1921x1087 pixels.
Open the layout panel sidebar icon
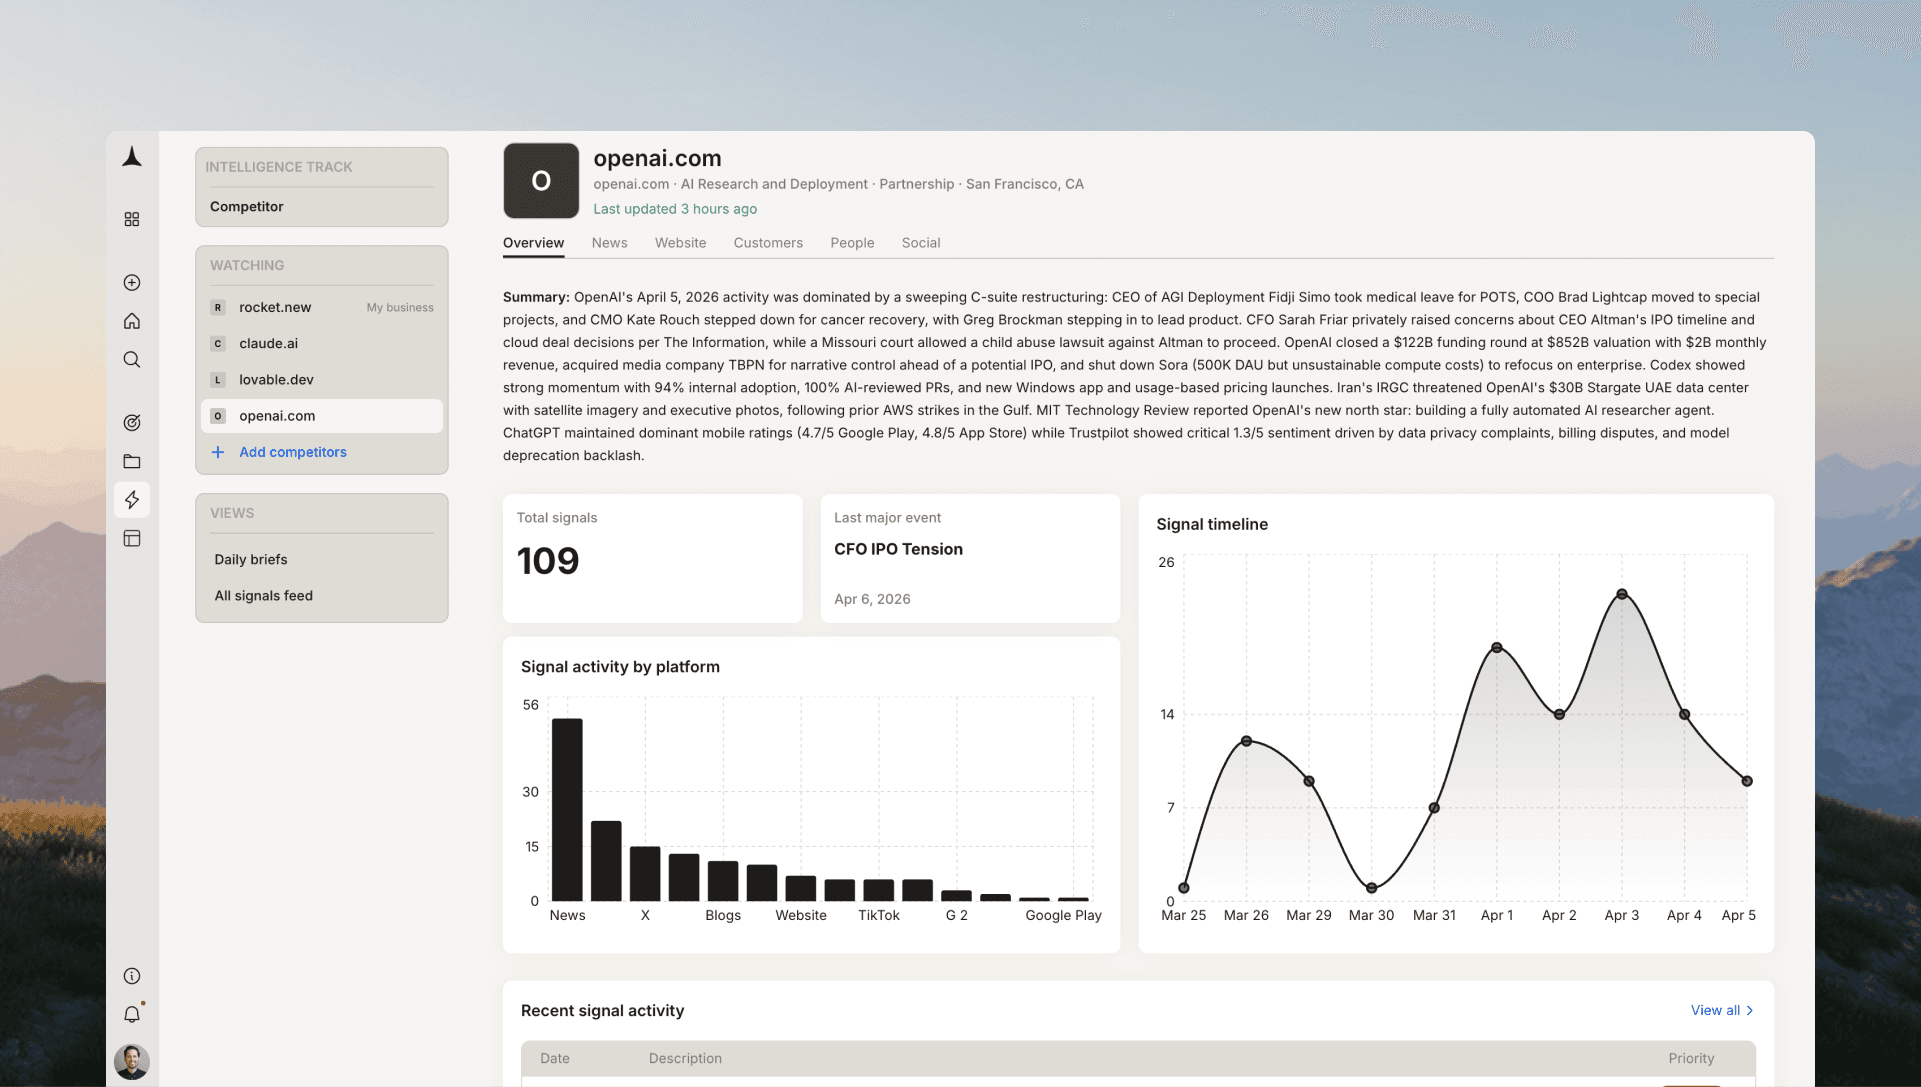[132, 539]
